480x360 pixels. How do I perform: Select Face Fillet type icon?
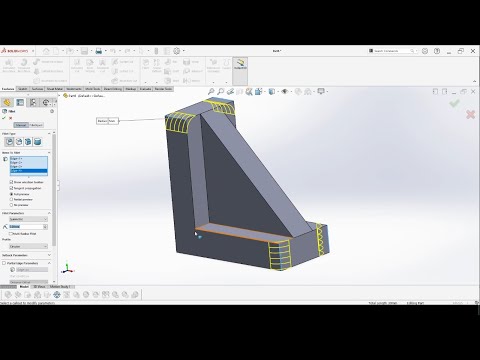click(x=28, y=142)
